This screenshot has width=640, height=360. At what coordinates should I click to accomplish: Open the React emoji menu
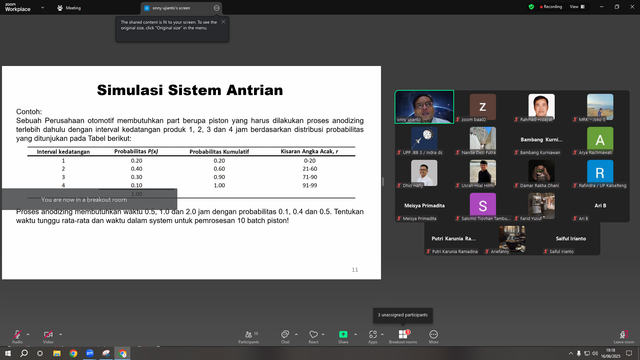[x=313, y=336]
